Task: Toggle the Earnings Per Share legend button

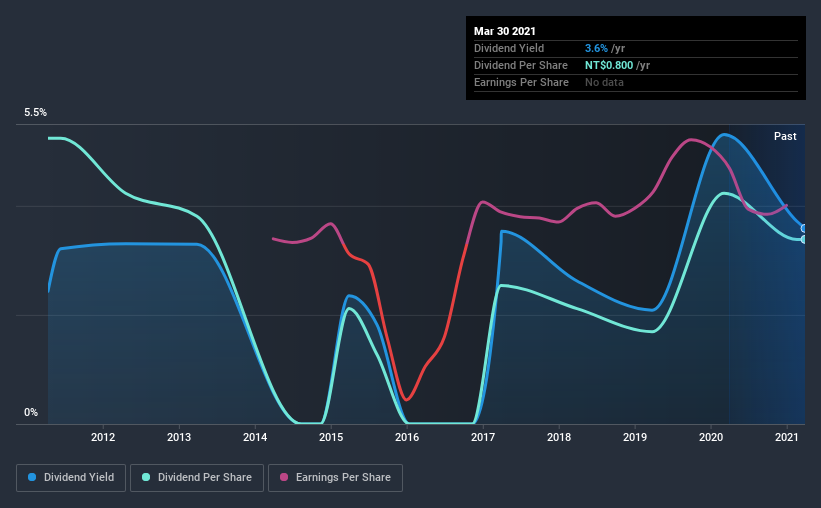Action: [x=336, y=478]
